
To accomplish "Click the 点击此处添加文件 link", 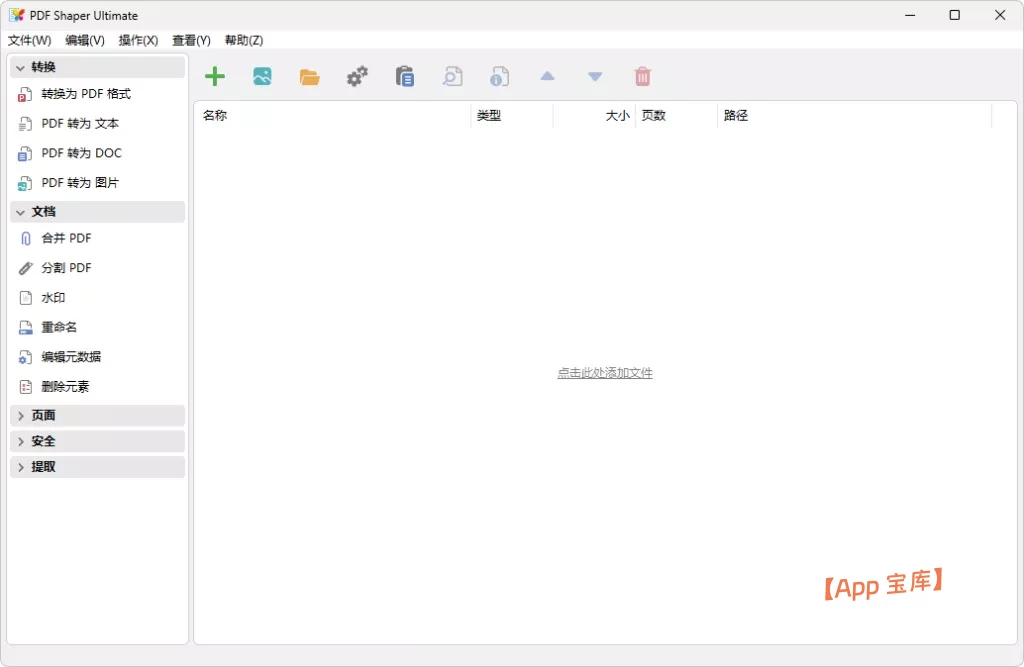I will [604, 372].
